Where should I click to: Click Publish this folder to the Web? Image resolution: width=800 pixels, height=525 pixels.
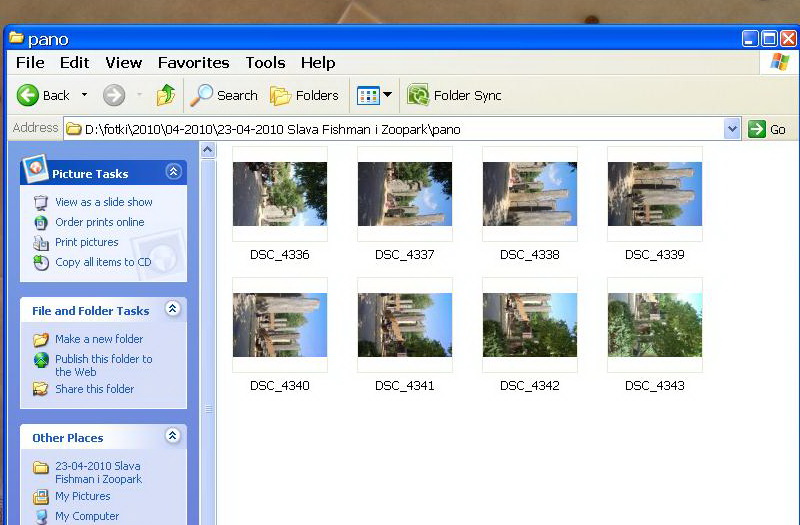pyautogui.click(x=104, y=365)
